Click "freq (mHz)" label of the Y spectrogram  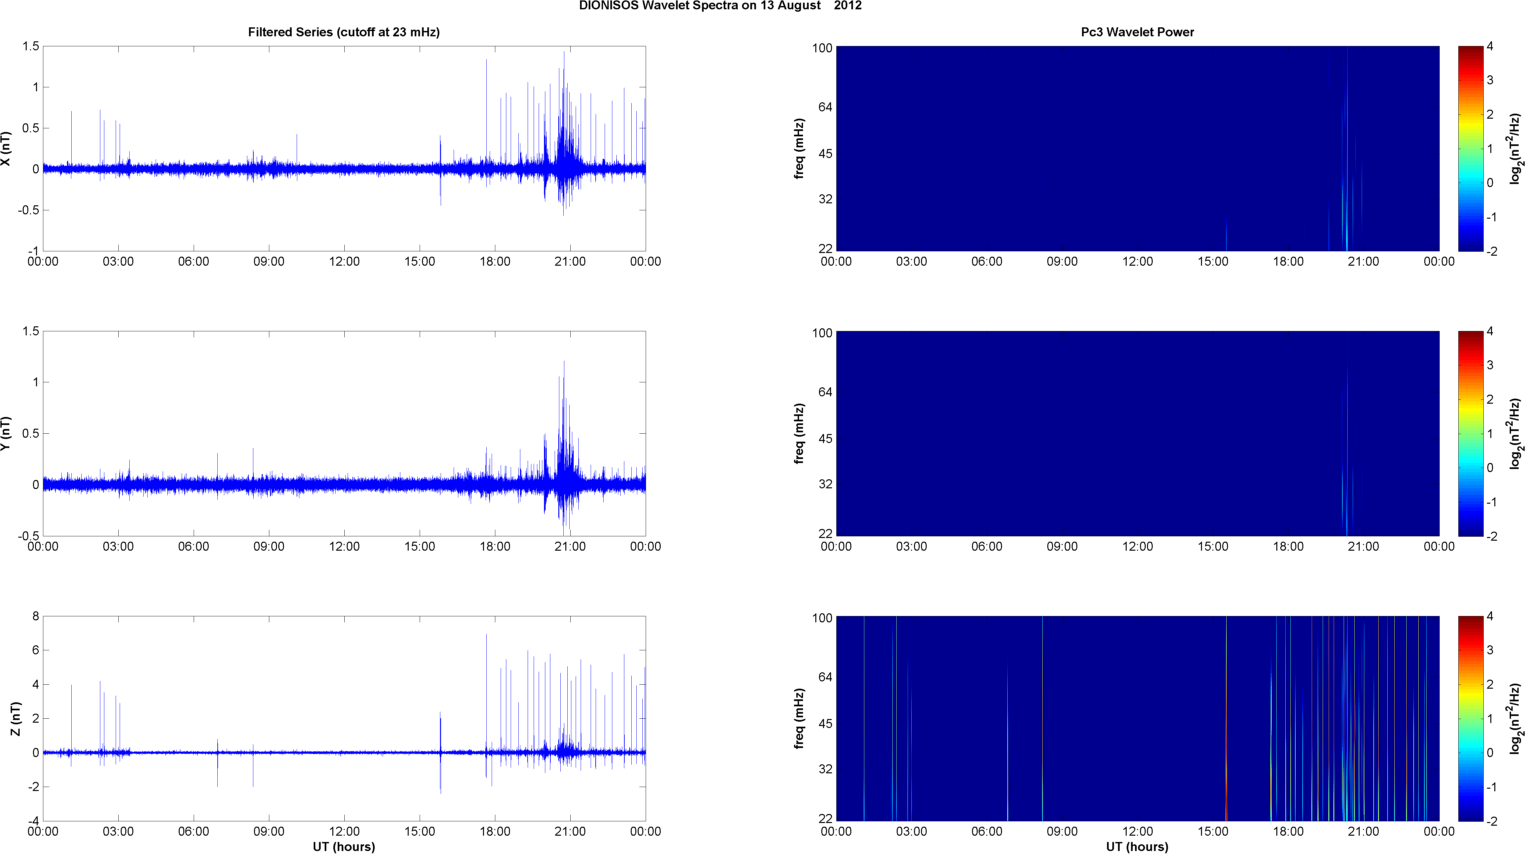pos(800,433)
